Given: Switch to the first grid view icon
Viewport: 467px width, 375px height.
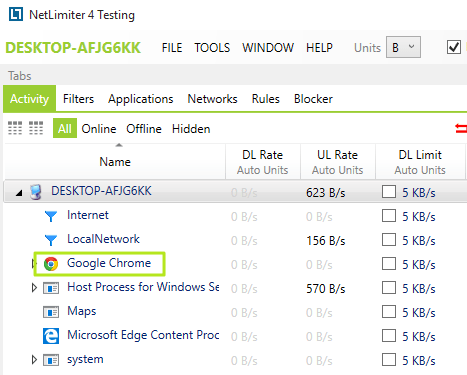Looking at the screenshot, I should (15, 128).
